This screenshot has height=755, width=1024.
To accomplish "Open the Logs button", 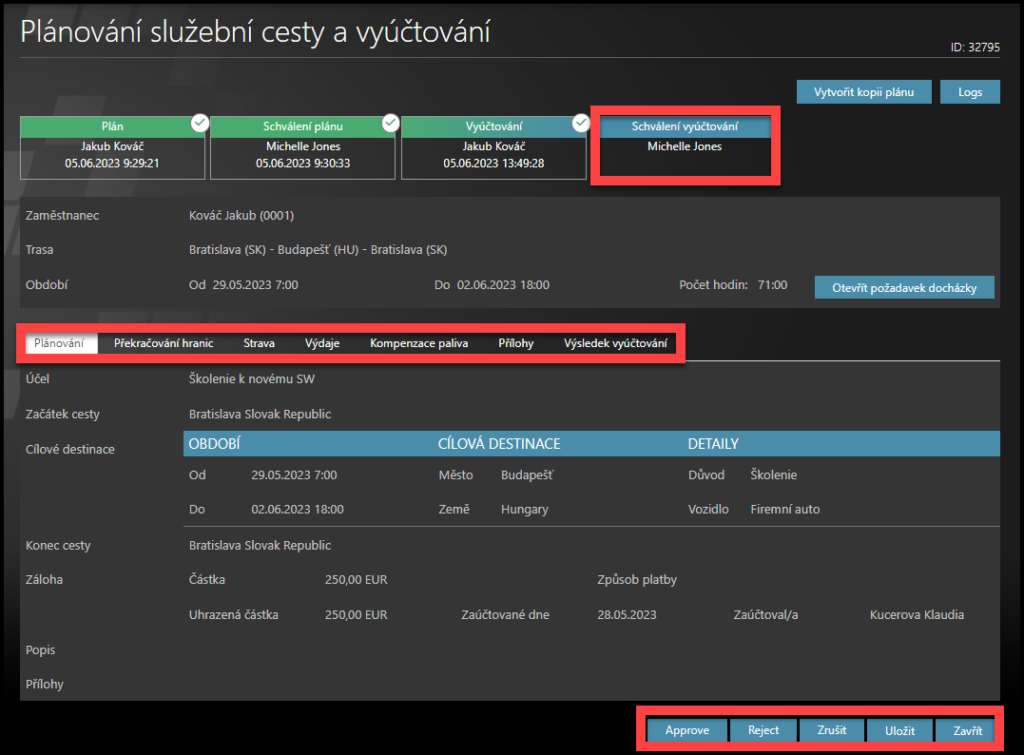I will (970, 91).
